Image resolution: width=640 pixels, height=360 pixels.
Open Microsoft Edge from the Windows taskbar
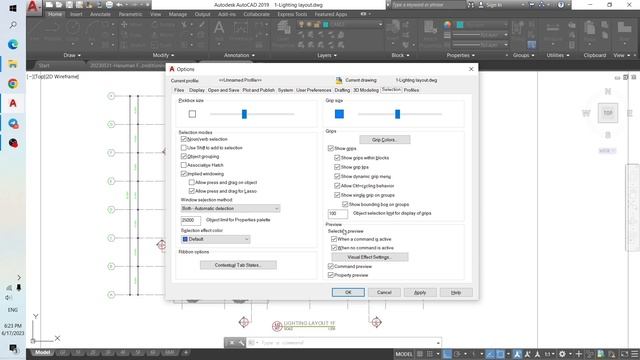[x=13, y=44]
